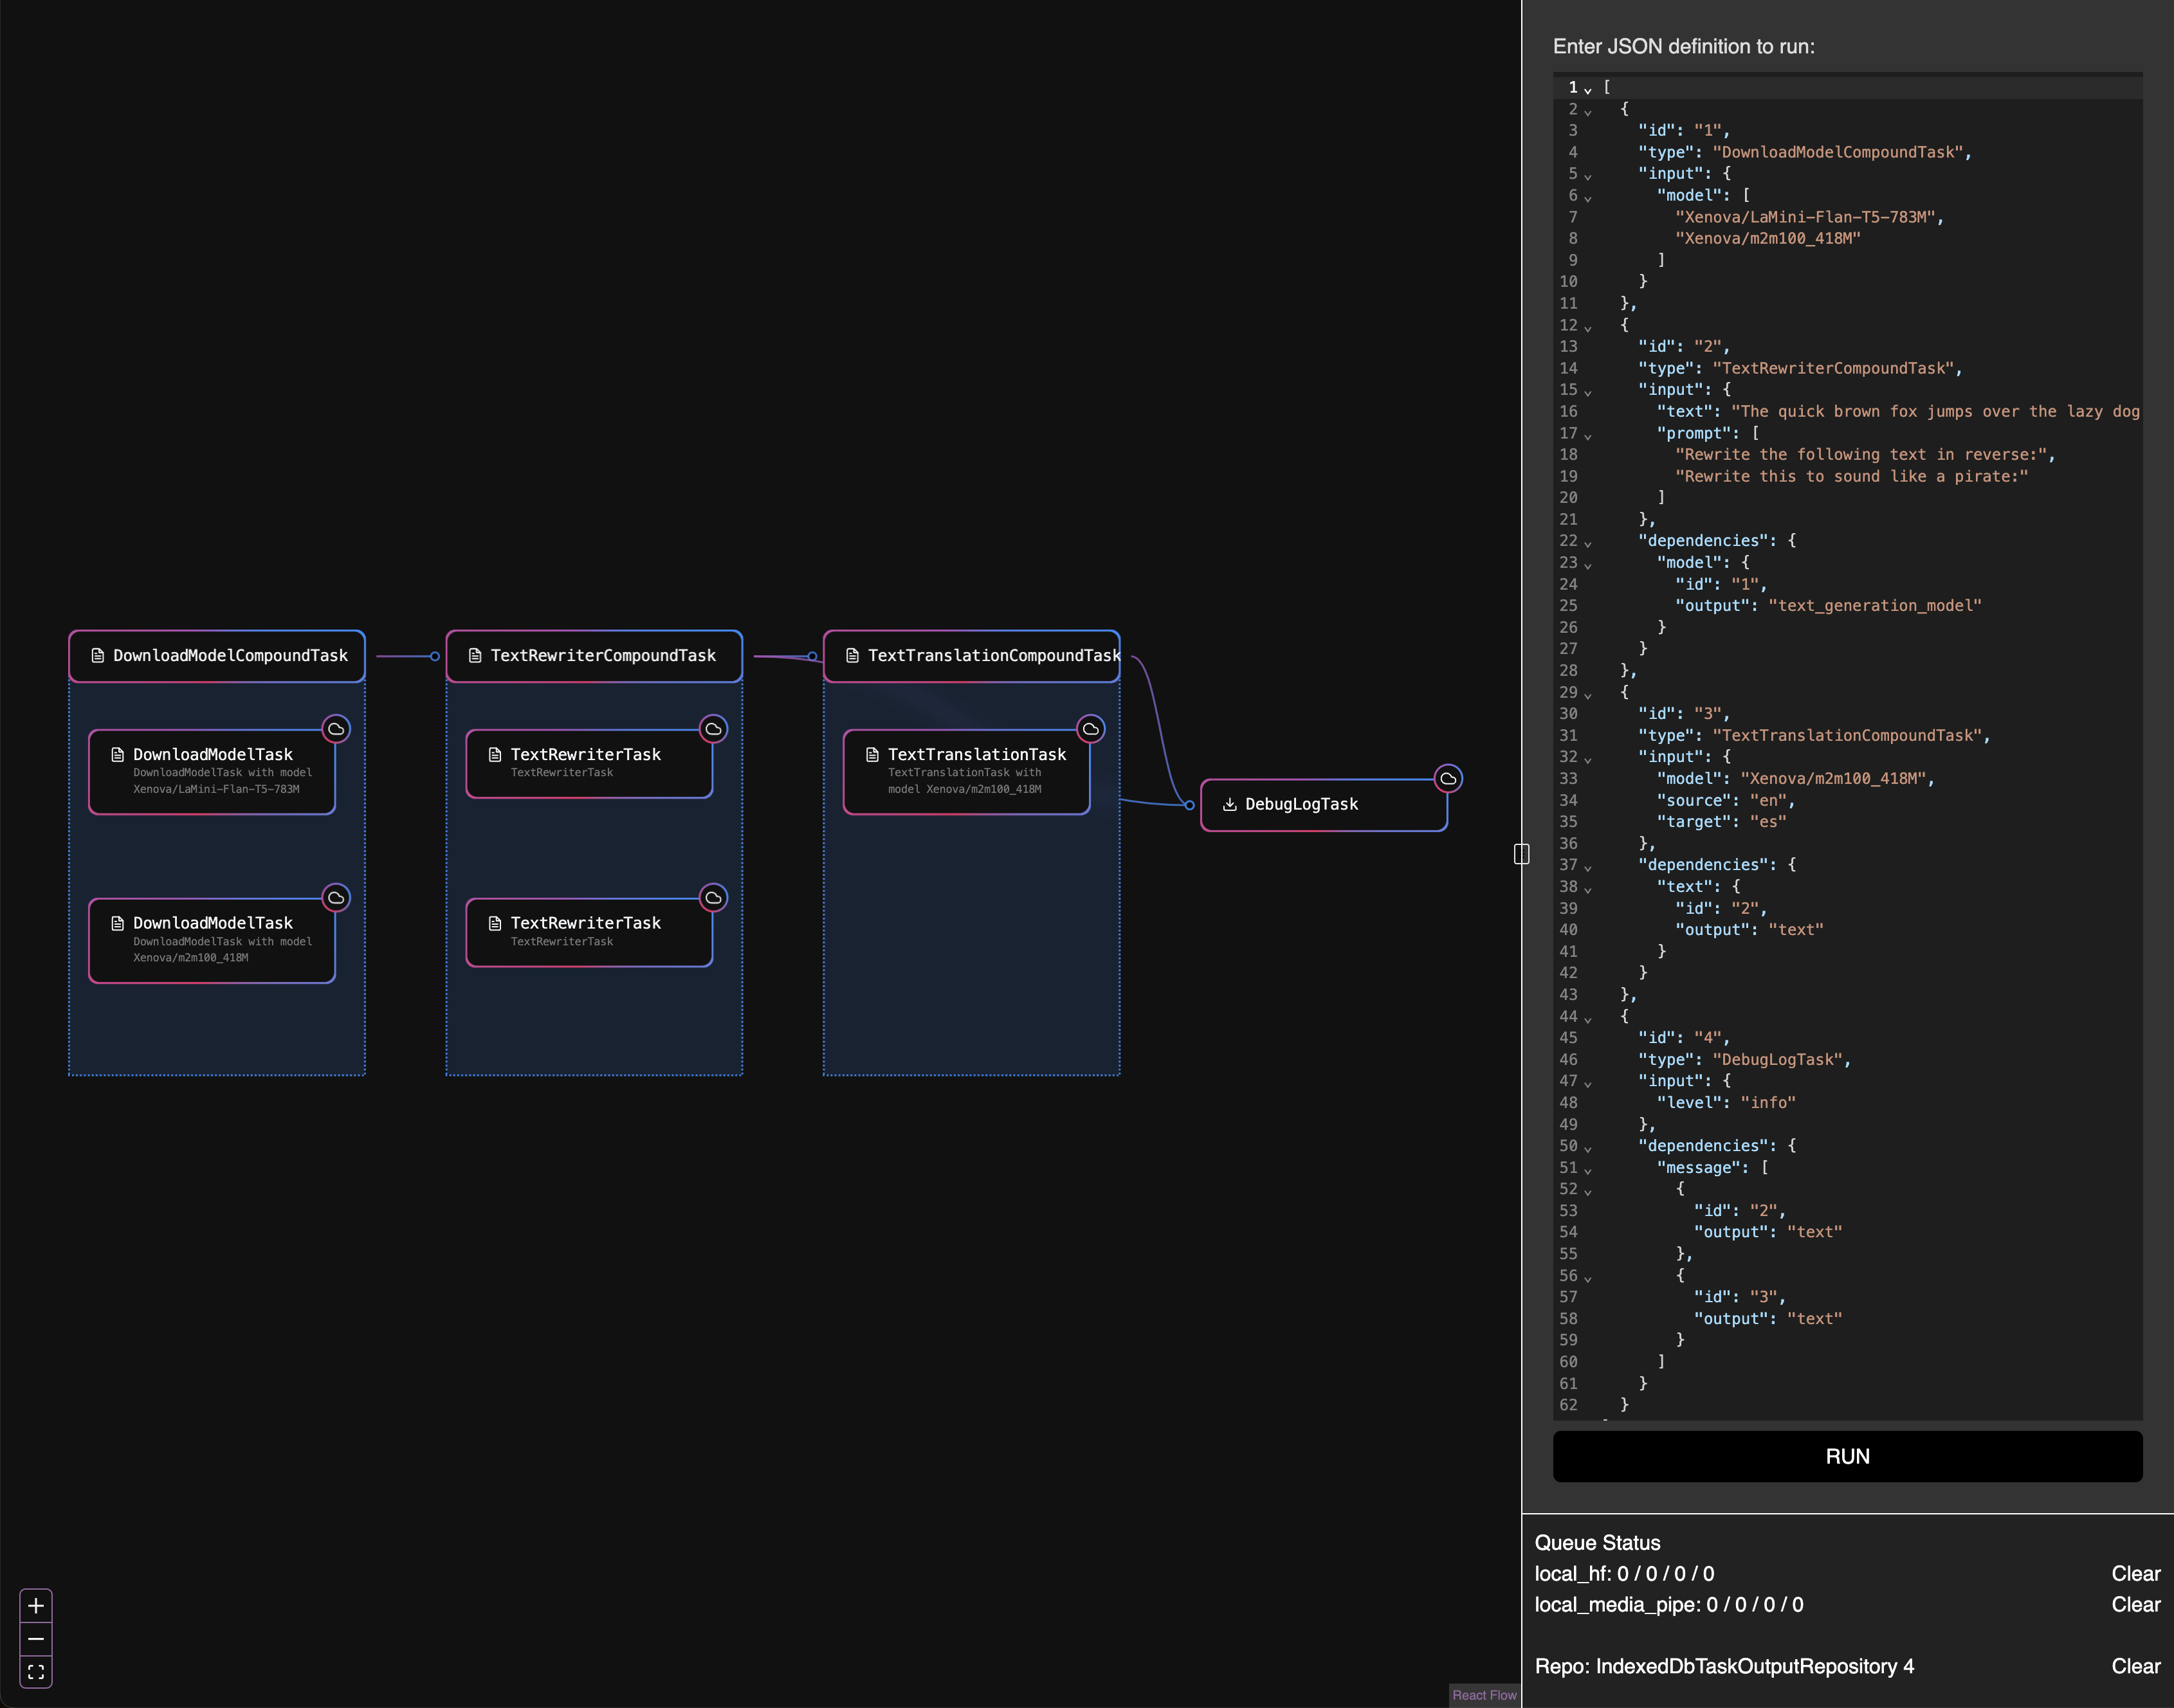Click cloud icon on second TextRewriterTask node
2174x1708 pixels.
tap(713, 898)
